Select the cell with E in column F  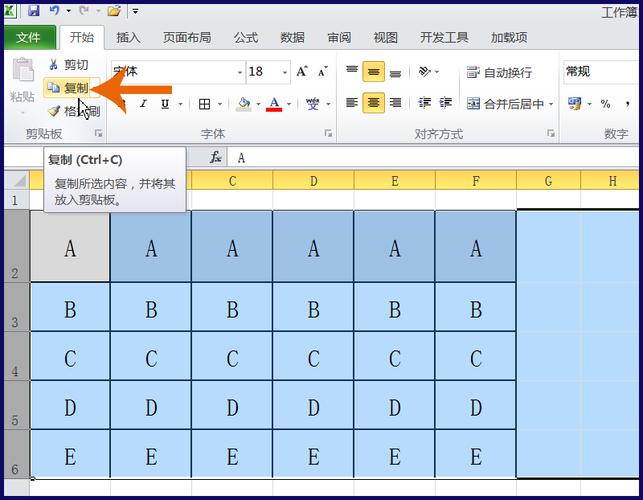click(476, 454)
